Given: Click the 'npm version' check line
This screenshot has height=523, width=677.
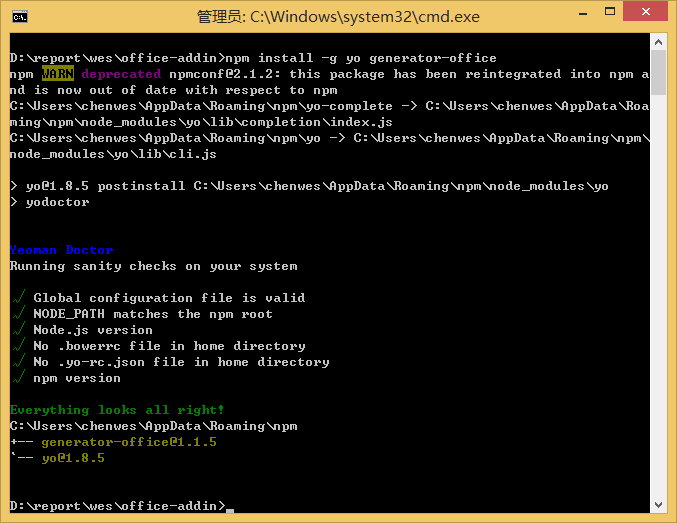Looking at the screenshot, I should point(77,378).
